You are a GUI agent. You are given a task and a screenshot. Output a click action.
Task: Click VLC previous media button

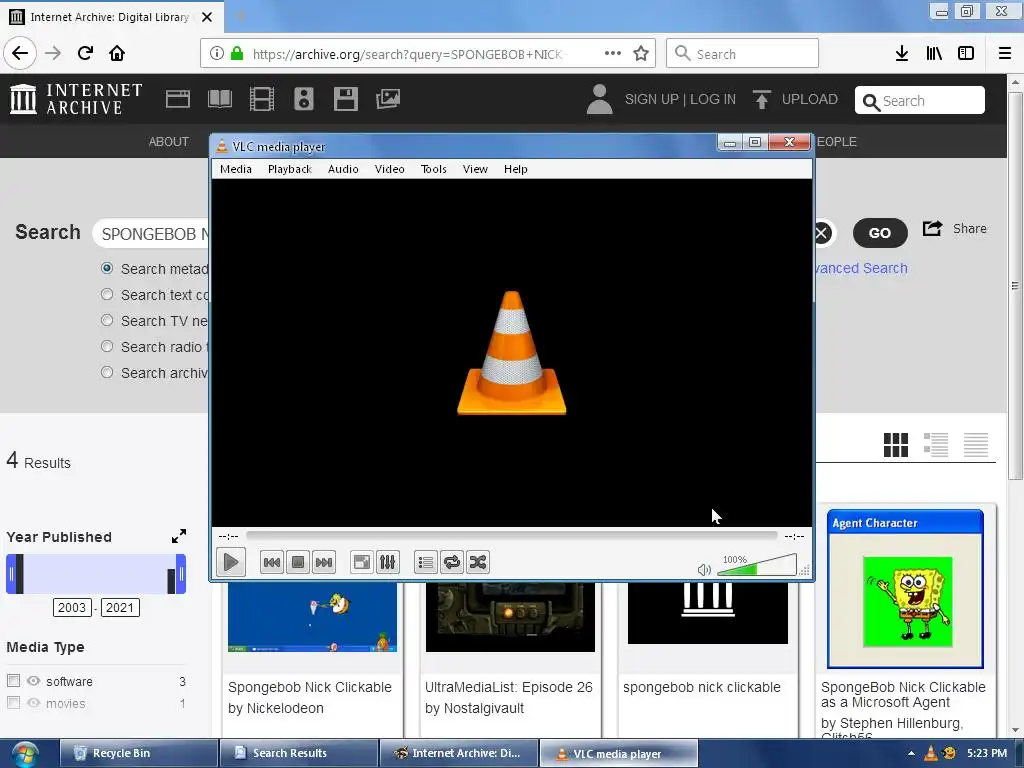272,562
